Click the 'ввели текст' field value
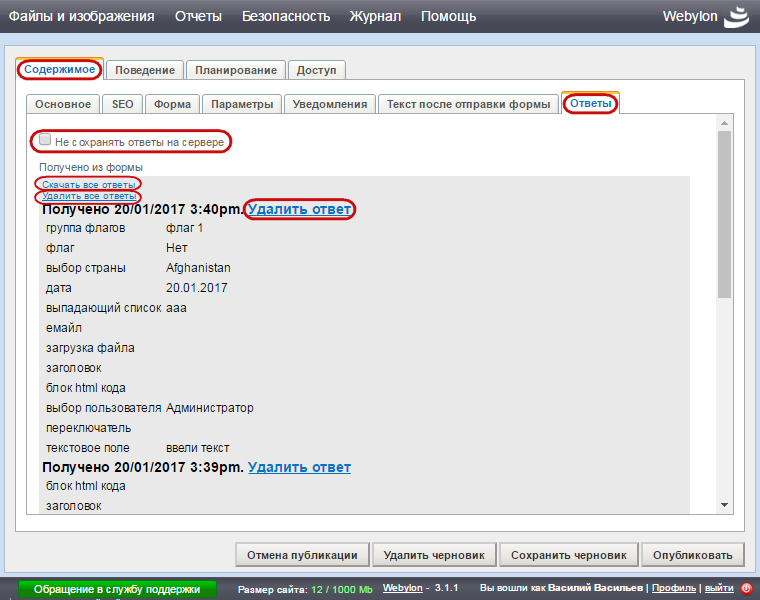Viewport: 760px width, 600px height. pyautogui.click(x=198, y=448)
